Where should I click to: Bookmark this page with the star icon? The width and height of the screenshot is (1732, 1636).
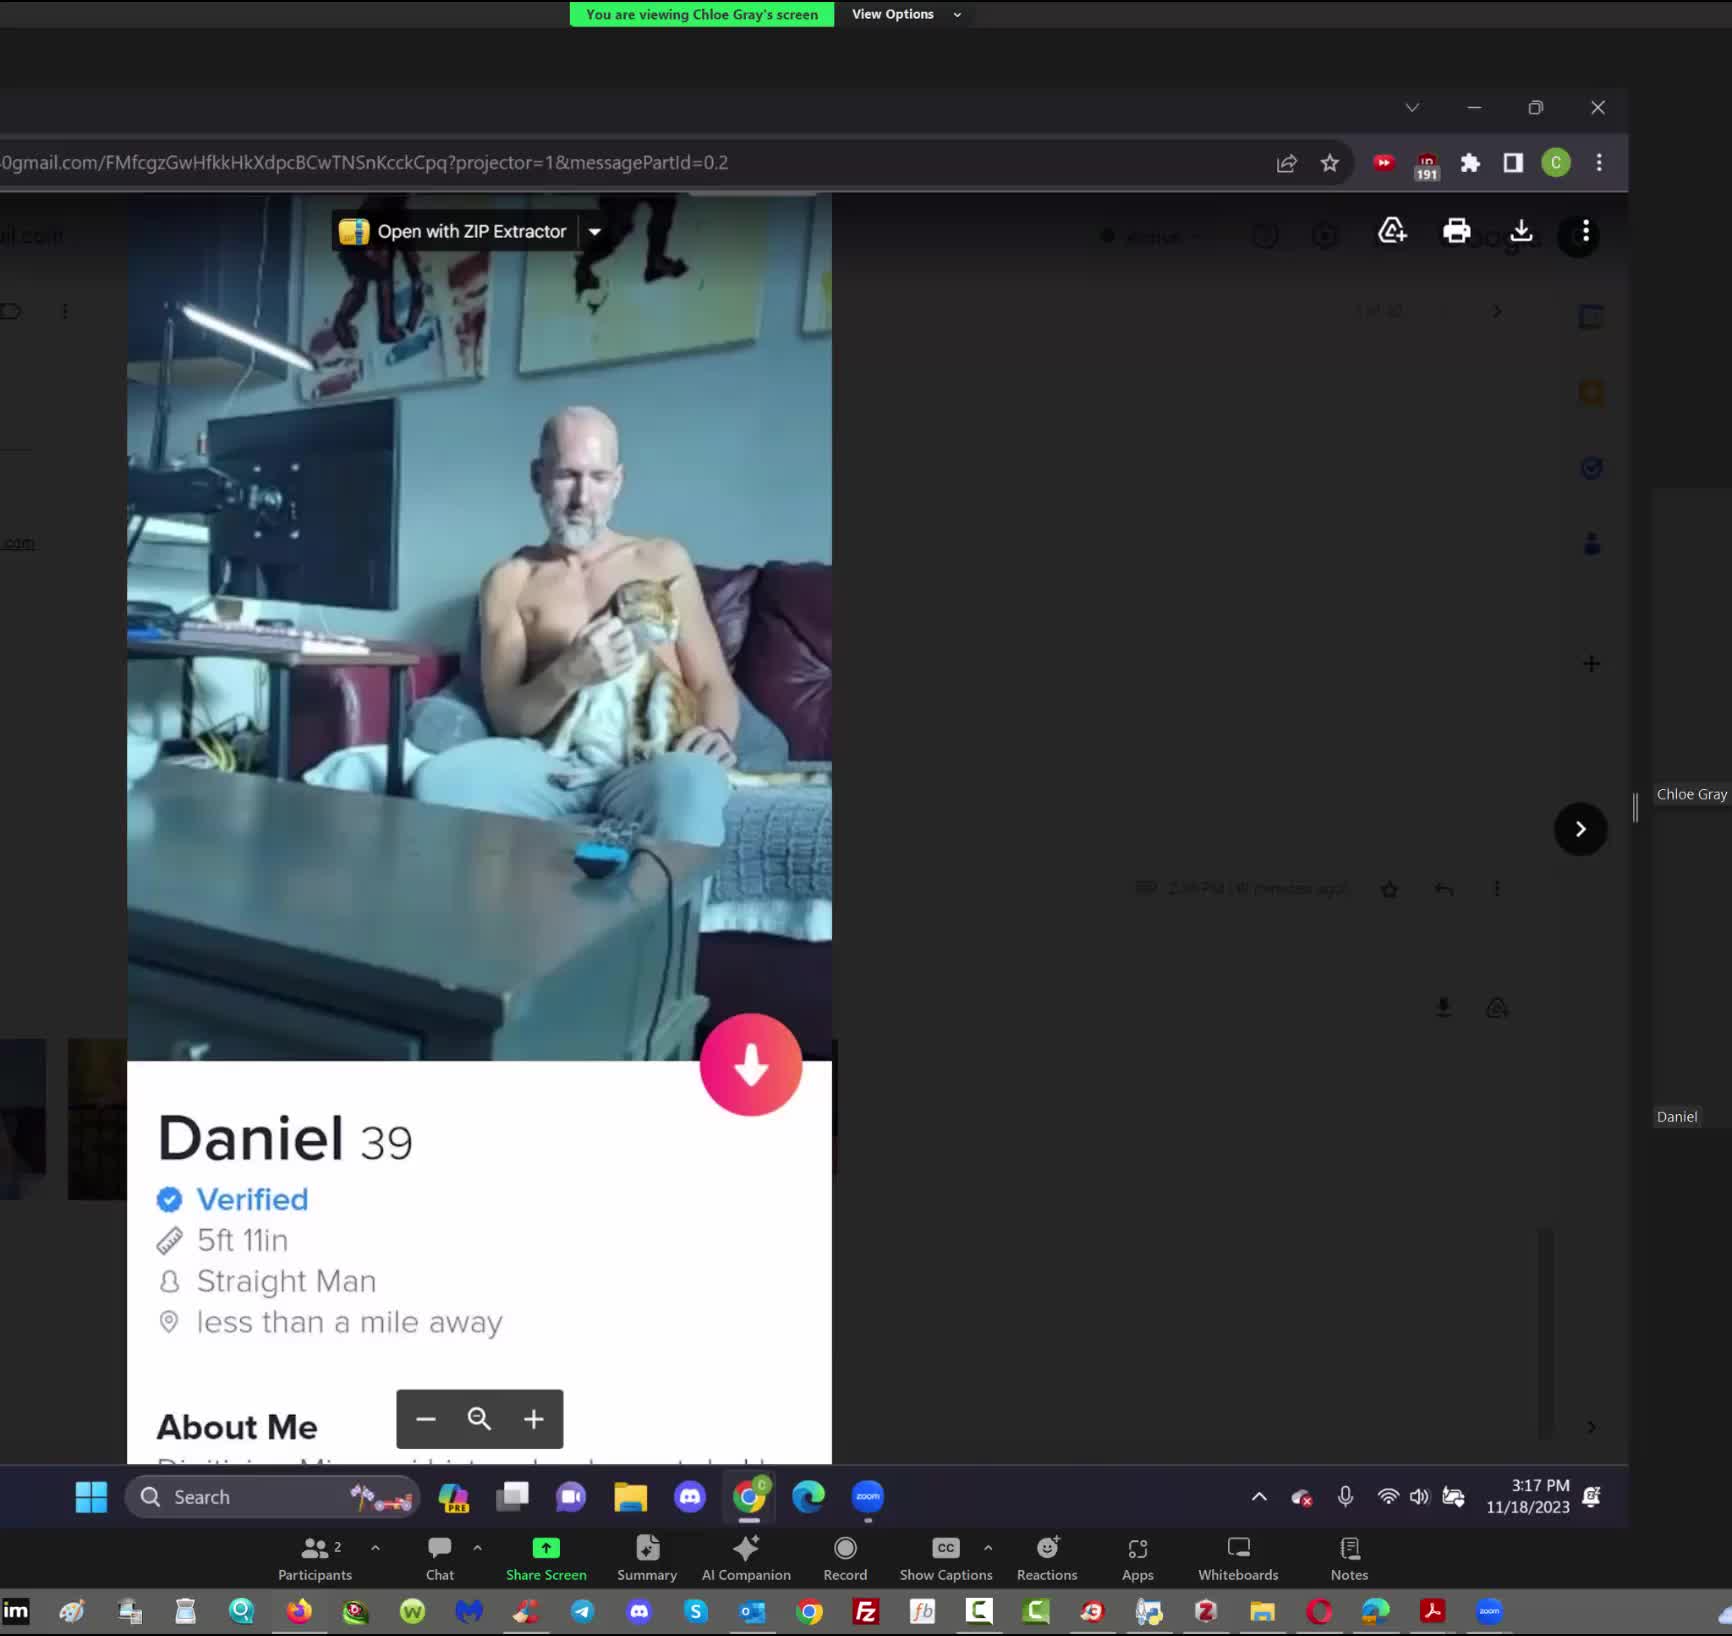[1329, 163]
